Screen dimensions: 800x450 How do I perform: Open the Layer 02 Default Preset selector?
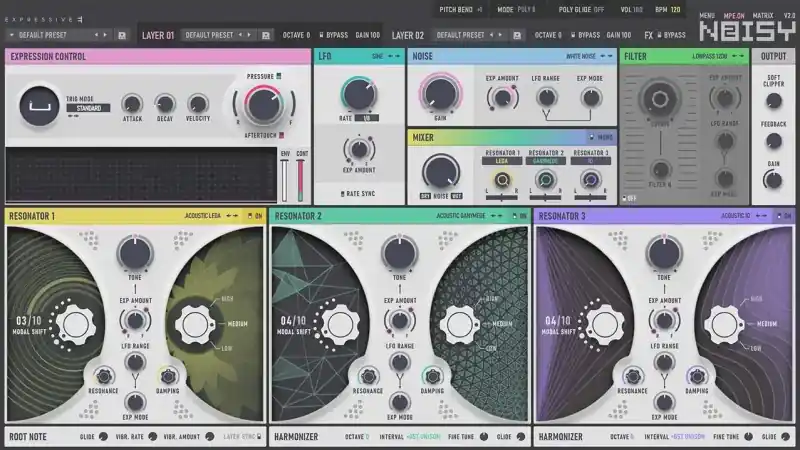pyautogui.click(x=460, y=35)
